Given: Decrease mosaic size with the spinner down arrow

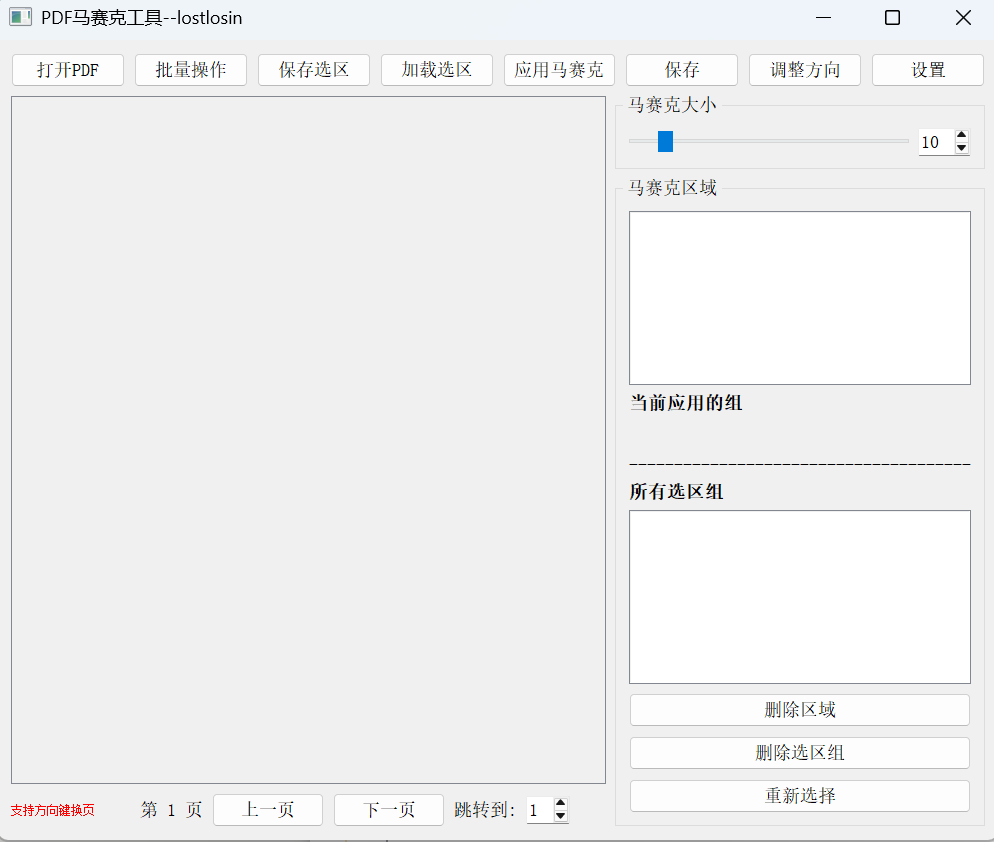Looking at the screenshot, I should [x=961, y=148].
